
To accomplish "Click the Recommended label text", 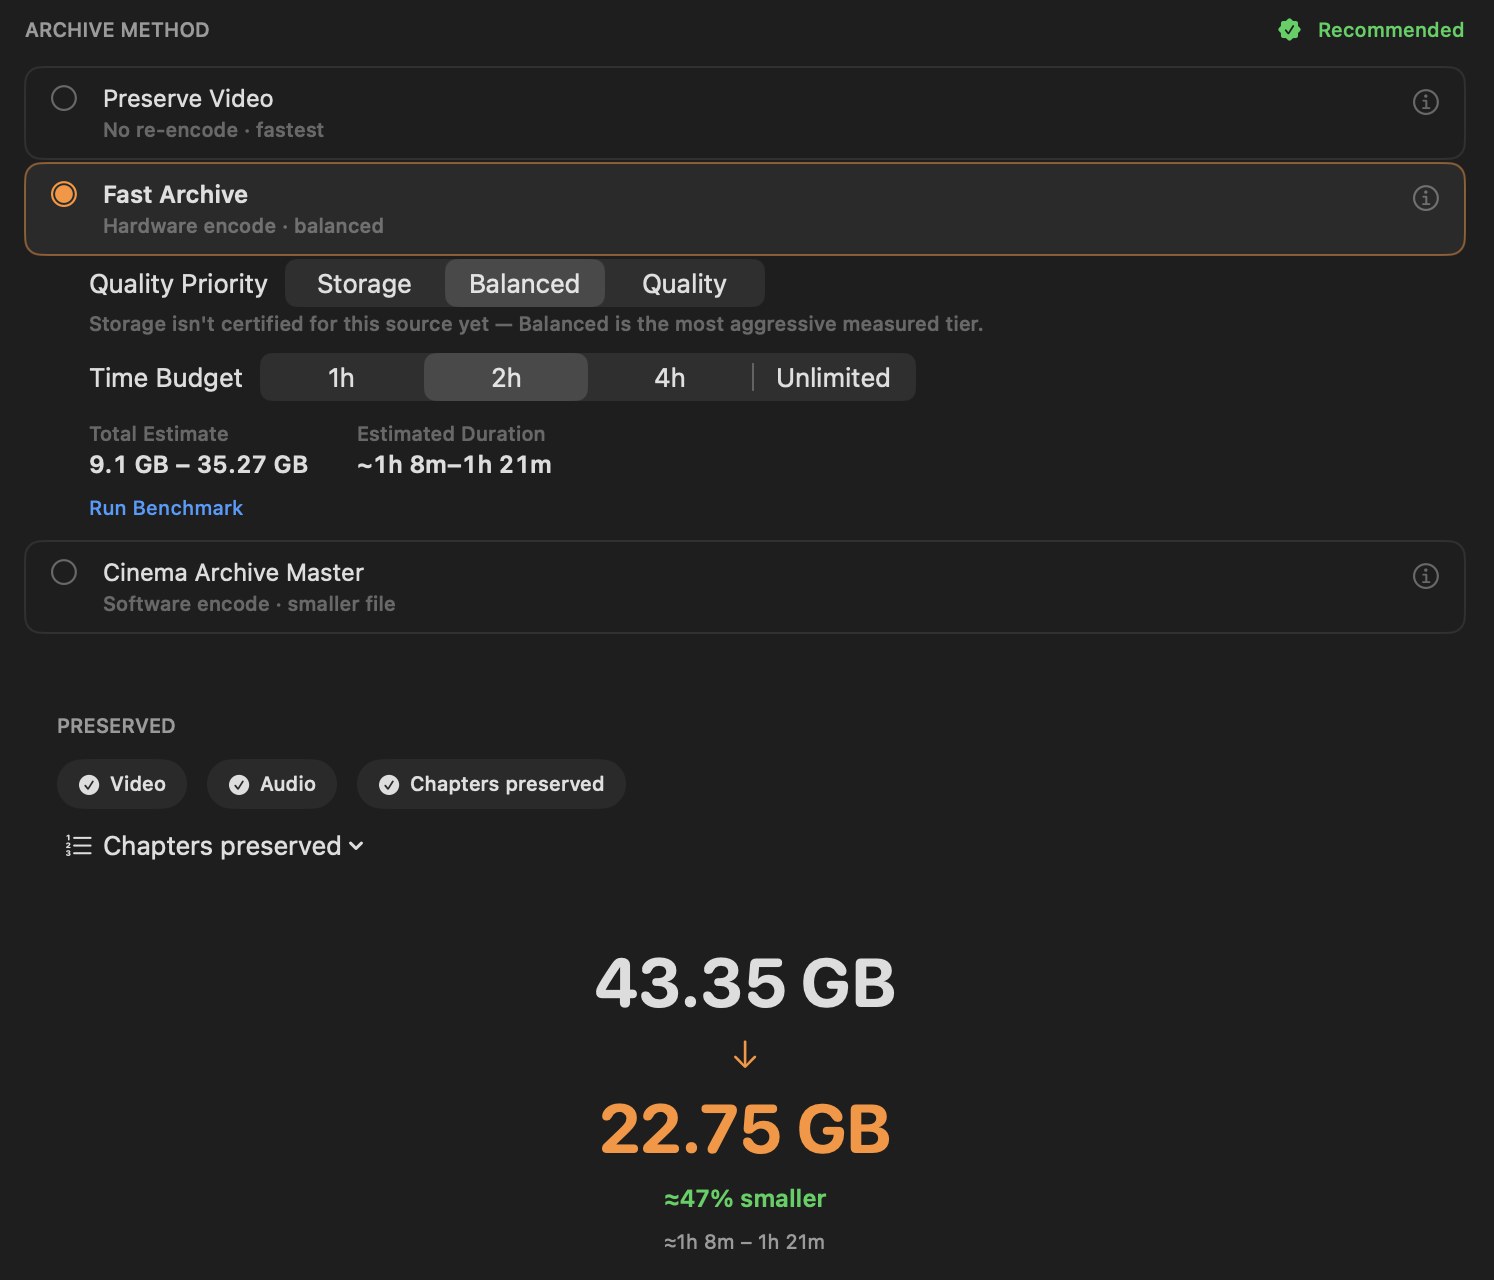I will [1391, 30].
